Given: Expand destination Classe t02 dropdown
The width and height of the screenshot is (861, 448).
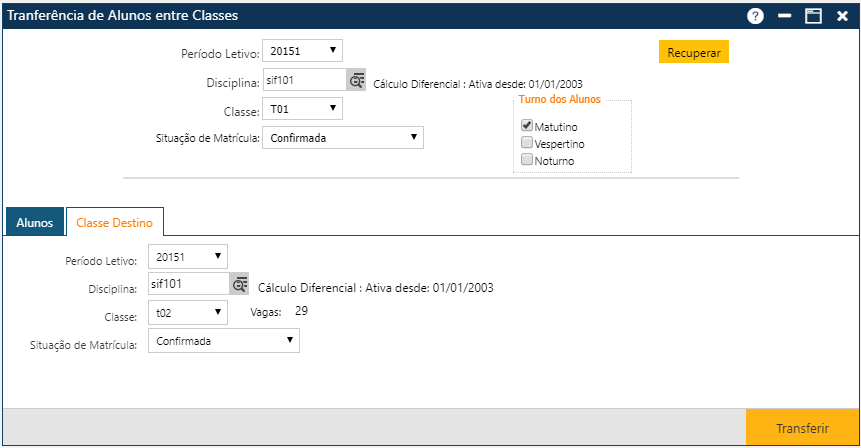Looking at the screenshot, I should [188, 313].
